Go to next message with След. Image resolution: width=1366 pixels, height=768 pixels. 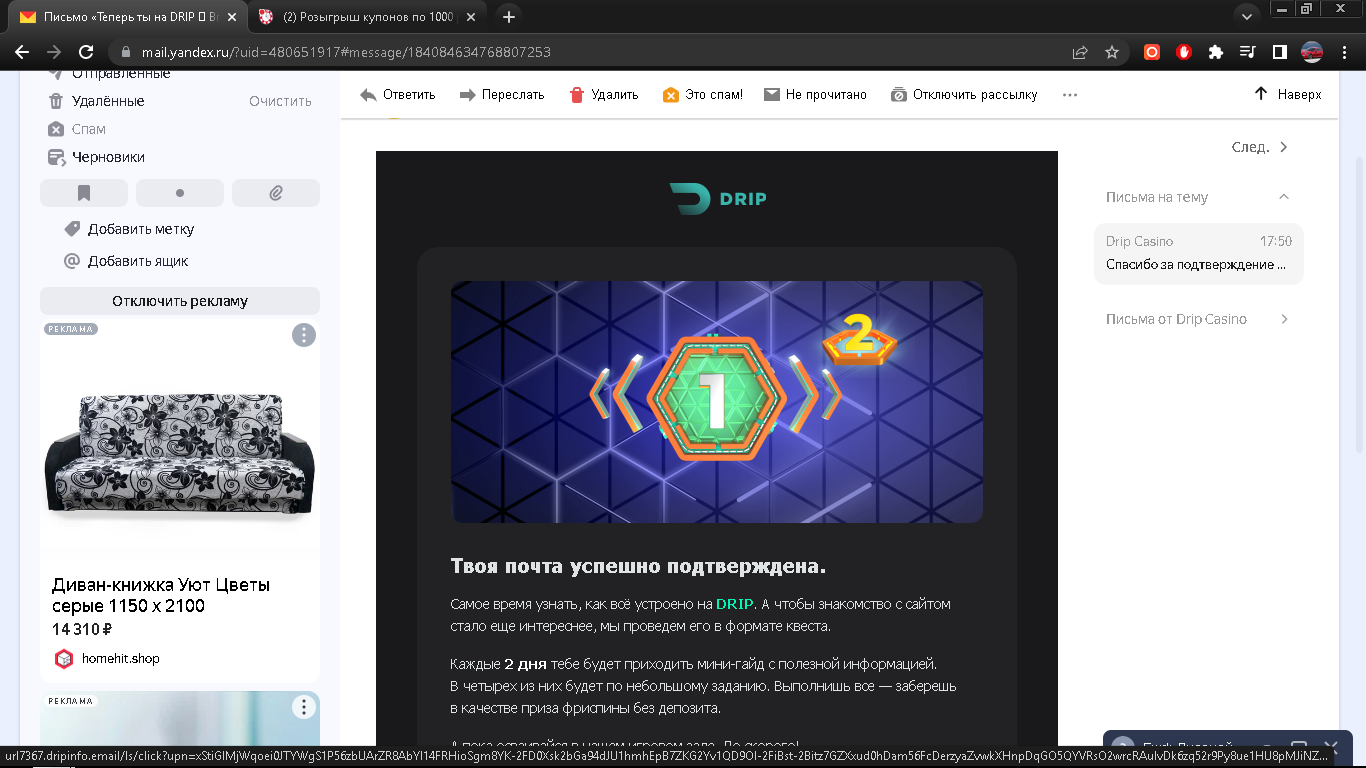1260,147
